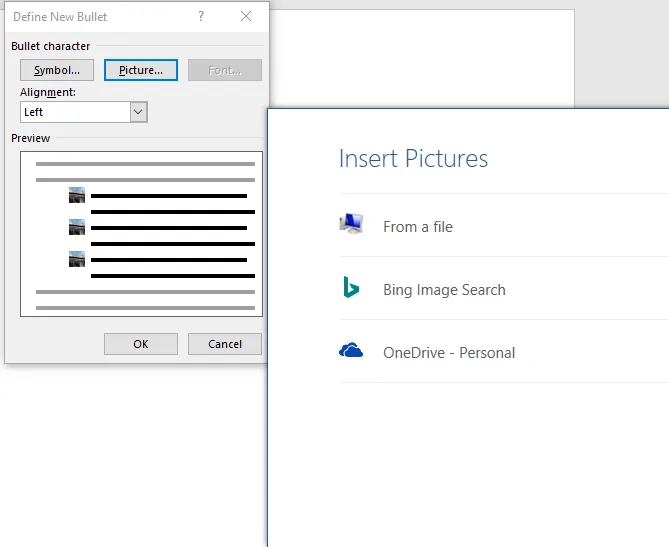Select the first picture bullet in preview
Screen dimensions: 669x547
point(77,195)
